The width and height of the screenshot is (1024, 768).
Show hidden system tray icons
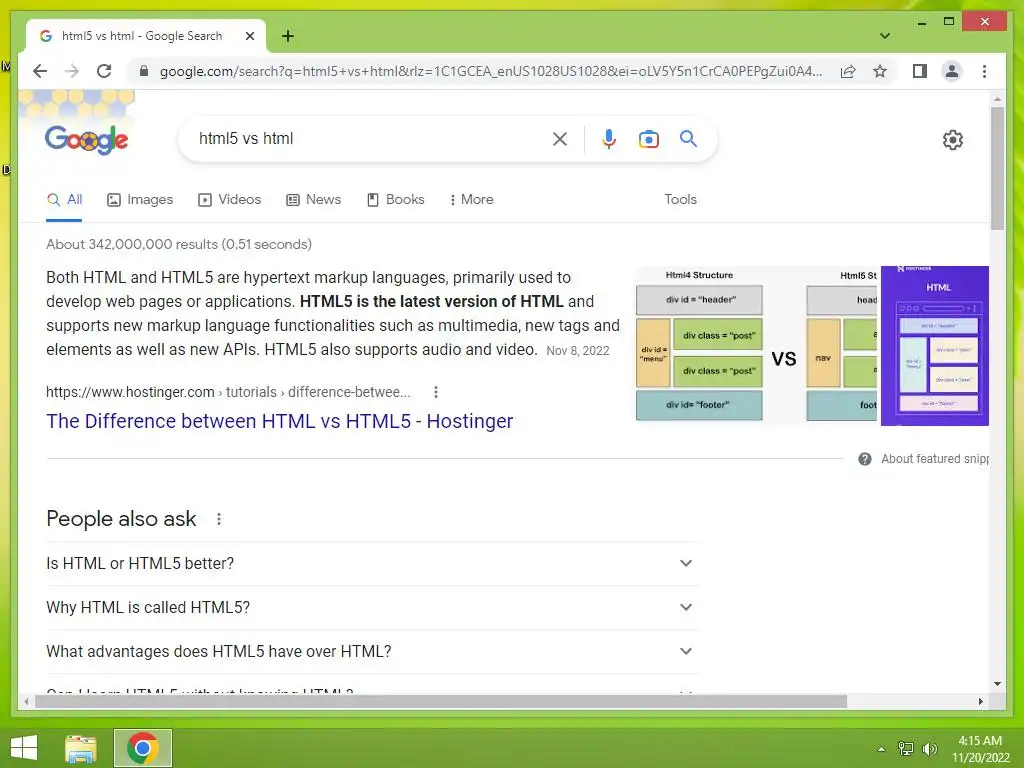tap(881, 748)
